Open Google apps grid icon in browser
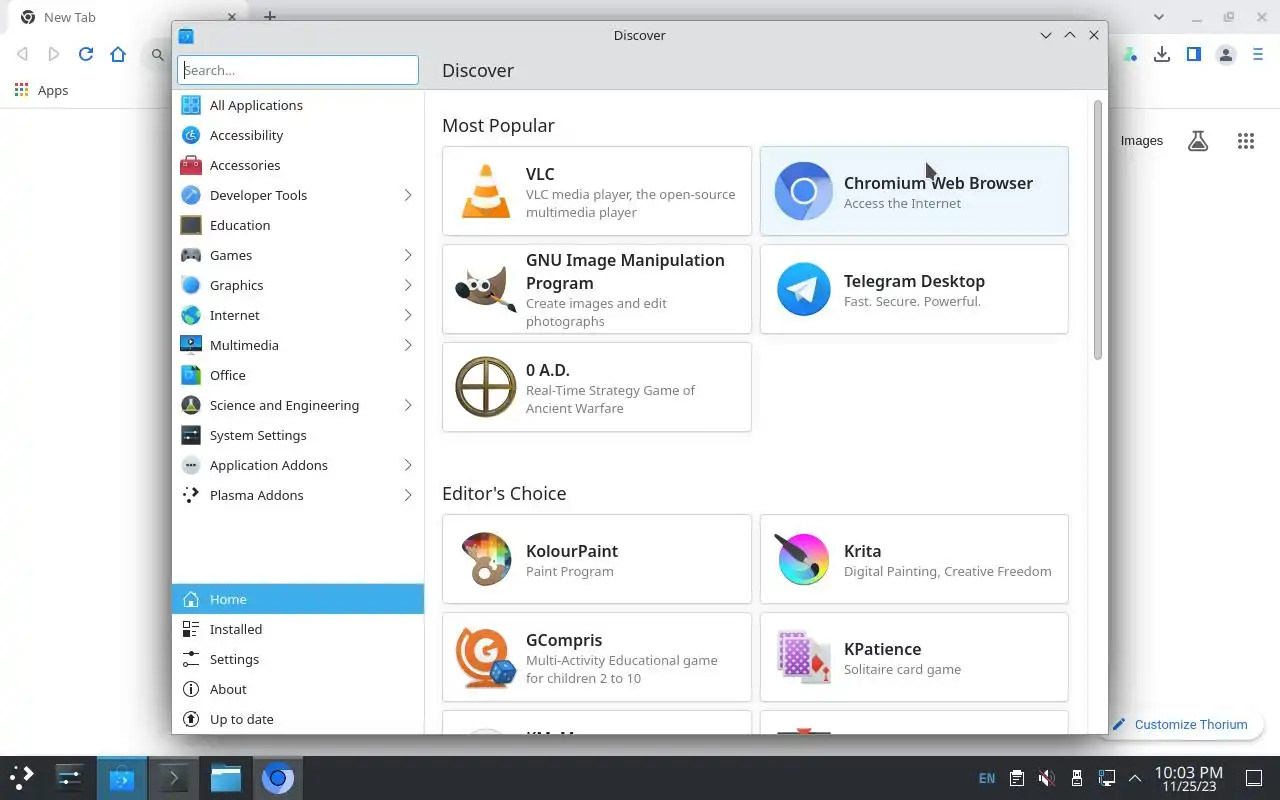Image resolution: width=1280 pixels, height=800 pixels. pyautogui.click(x=1246, y=141)
